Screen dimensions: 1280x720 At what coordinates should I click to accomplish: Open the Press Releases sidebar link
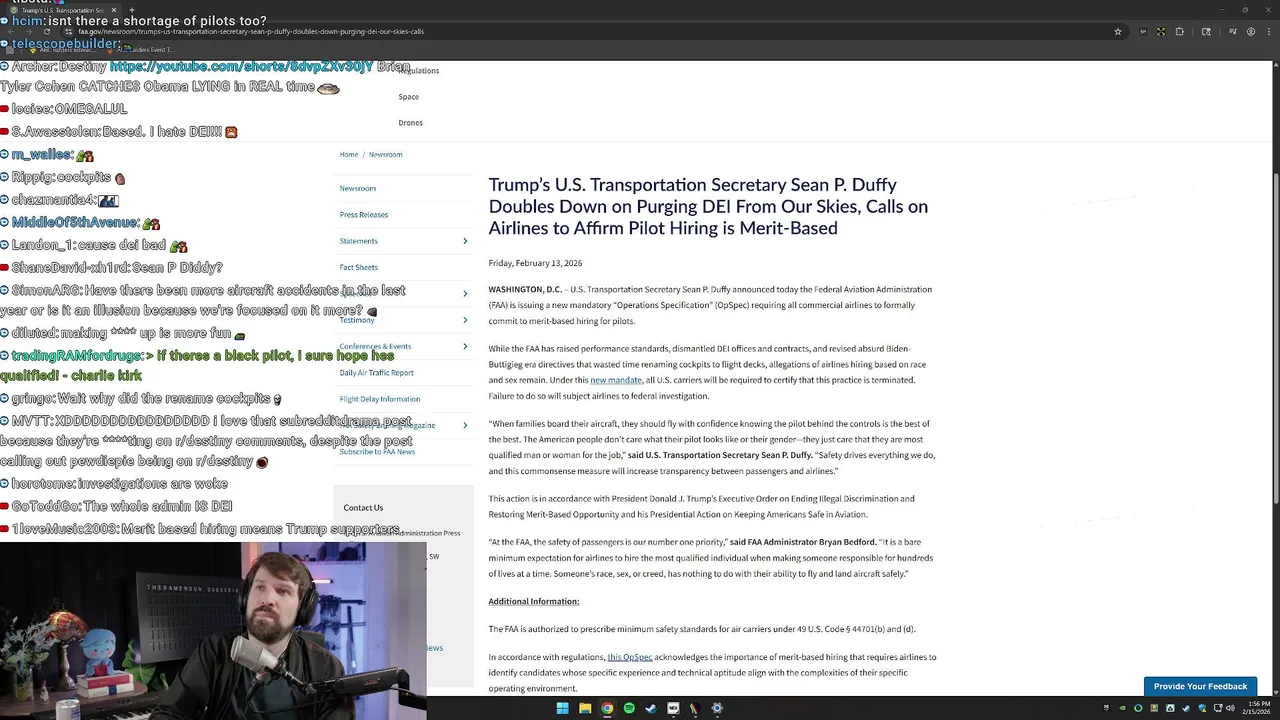(x=364, y=214)
